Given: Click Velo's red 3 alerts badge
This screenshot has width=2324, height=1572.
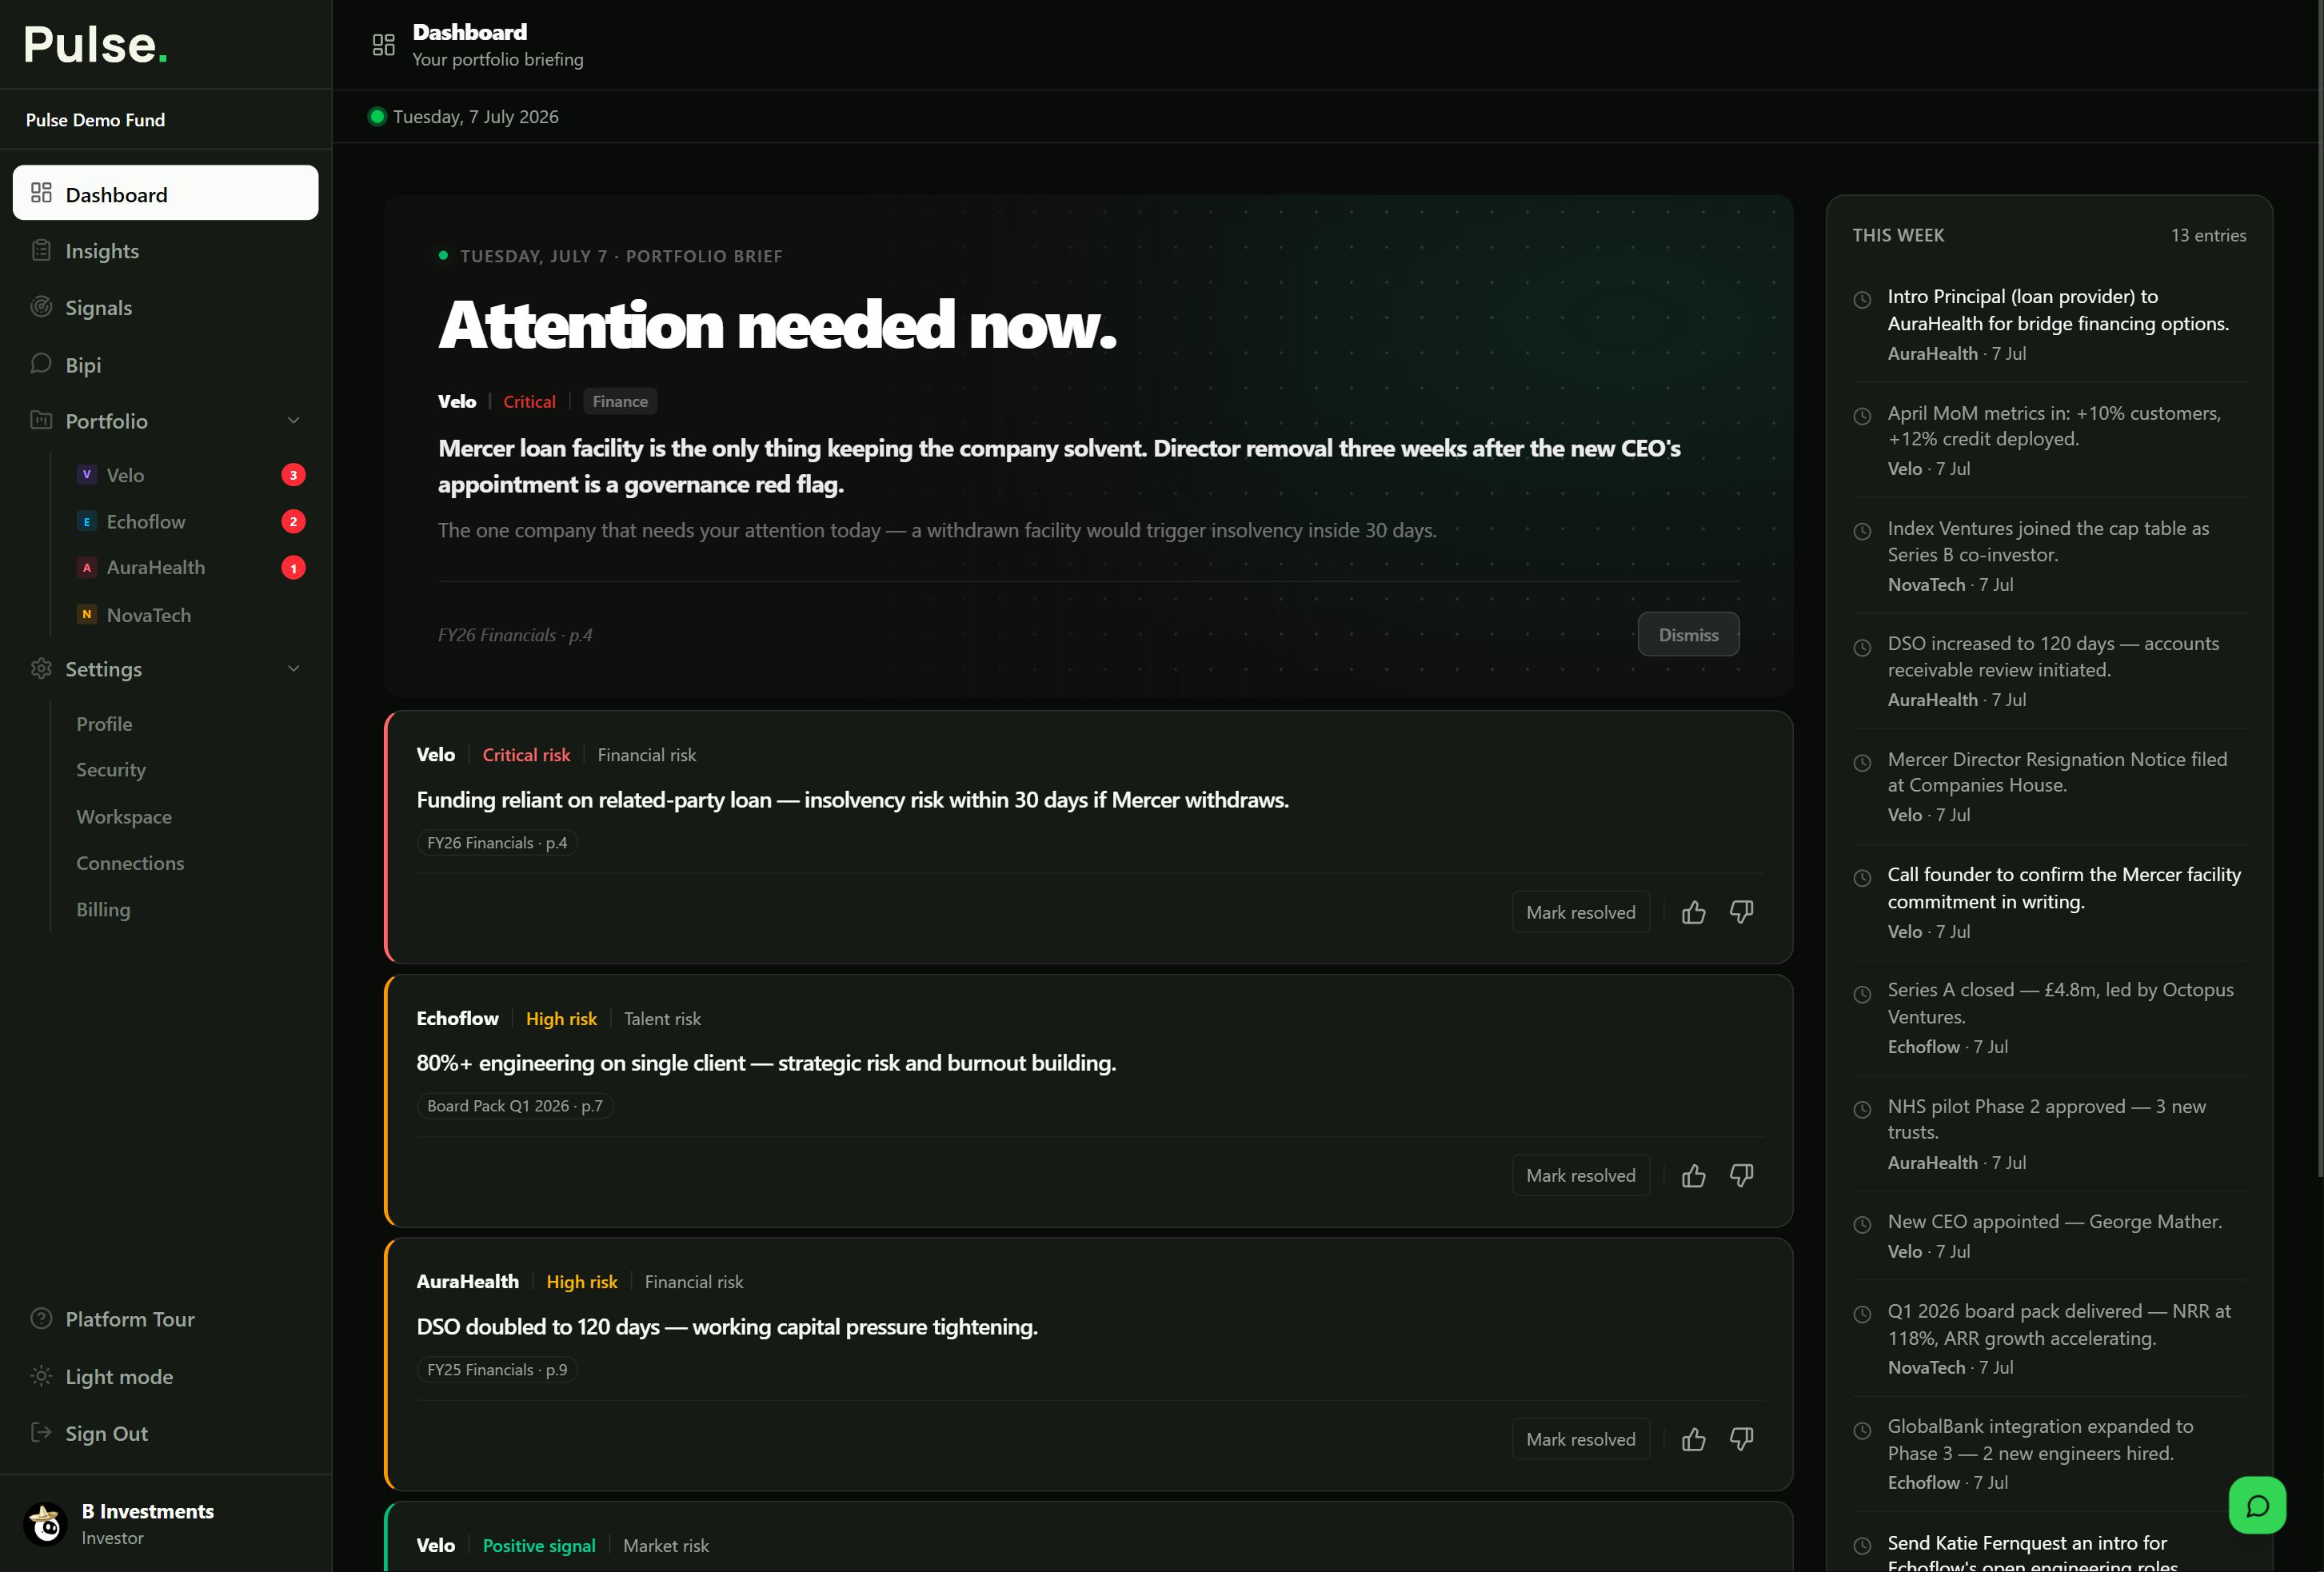Looking at the screenshot, I should coord(293,475).
